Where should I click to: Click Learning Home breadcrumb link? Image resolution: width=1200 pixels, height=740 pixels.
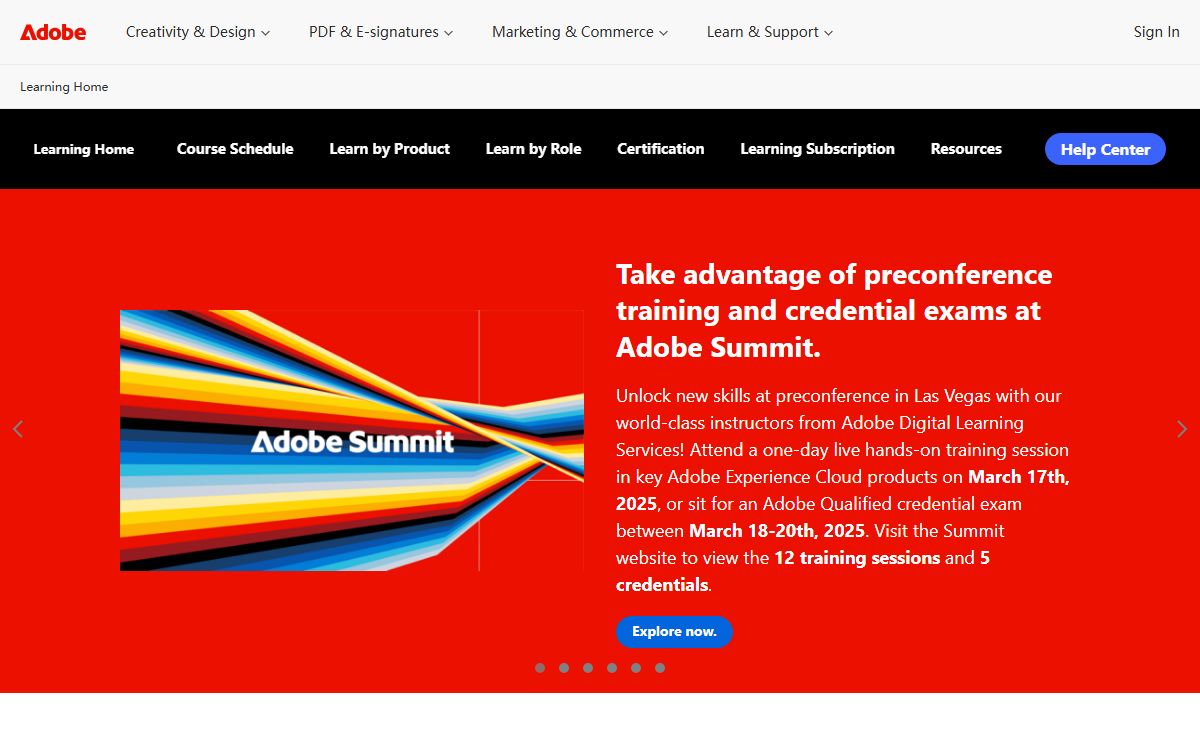pos(64,87)
